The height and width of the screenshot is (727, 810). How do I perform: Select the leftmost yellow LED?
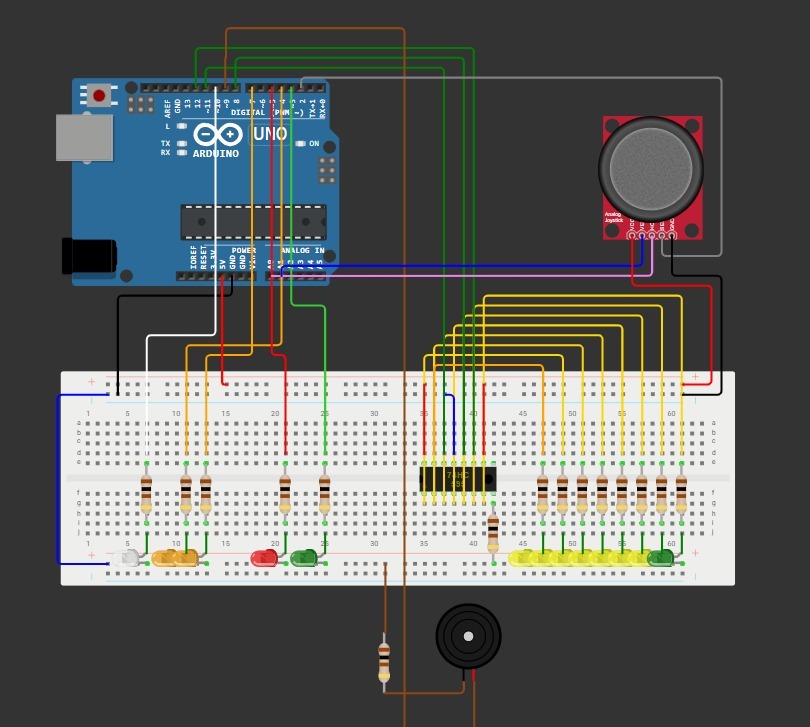522,558
